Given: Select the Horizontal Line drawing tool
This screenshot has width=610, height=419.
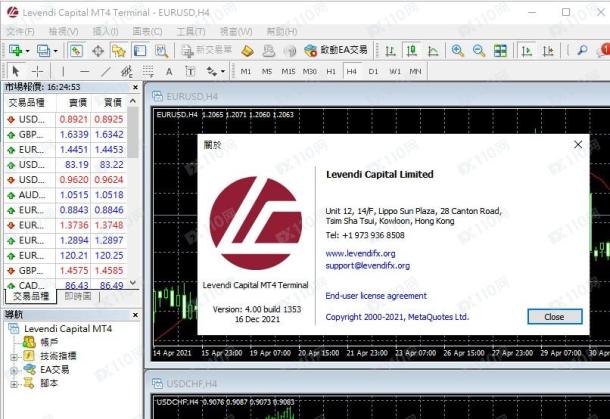Looking at the screenshot, I should click(x=84, y=71).
